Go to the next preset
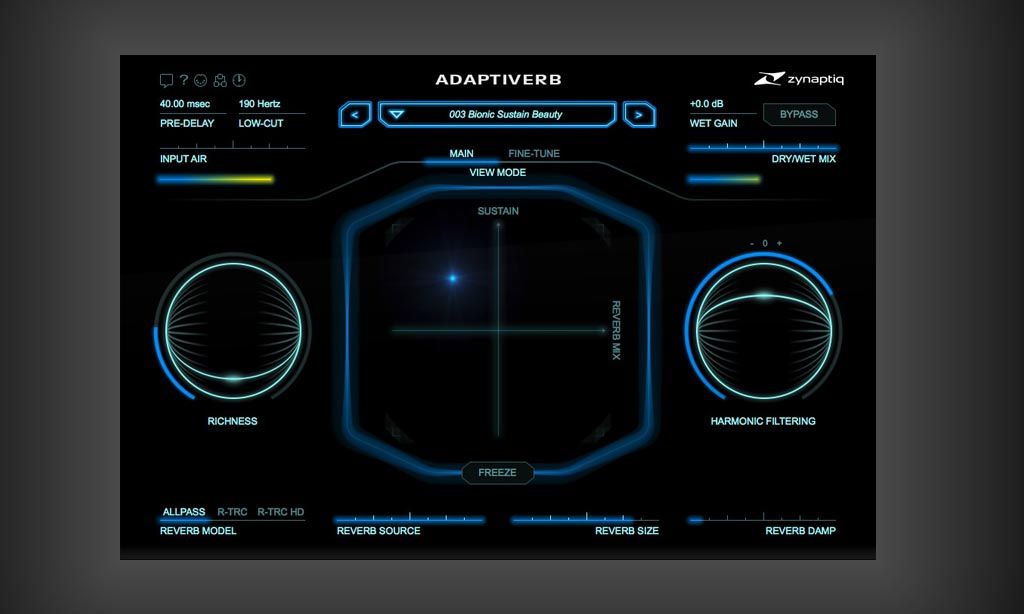The height and width of the screenshot is (614, 1024). (x=639, y=114)
